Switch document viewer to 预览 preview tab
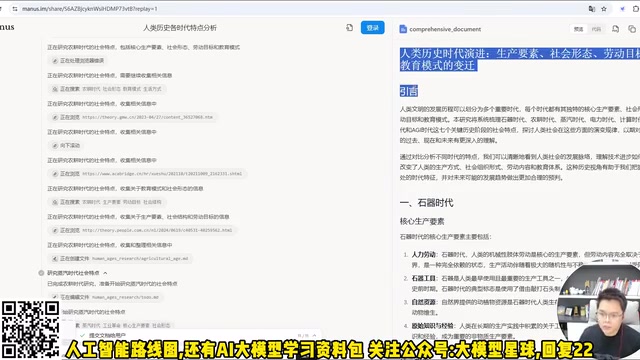The height and width of the screenshot is (360, 640). tap(578, 29)
